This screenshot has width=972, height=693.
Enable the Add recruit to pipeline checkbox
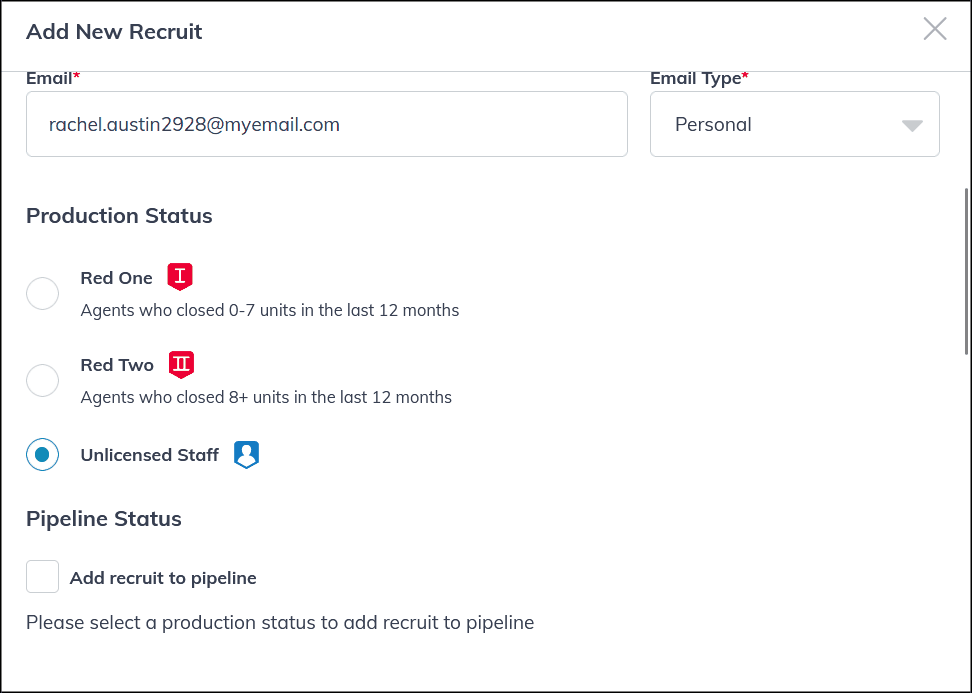point(42,576)
